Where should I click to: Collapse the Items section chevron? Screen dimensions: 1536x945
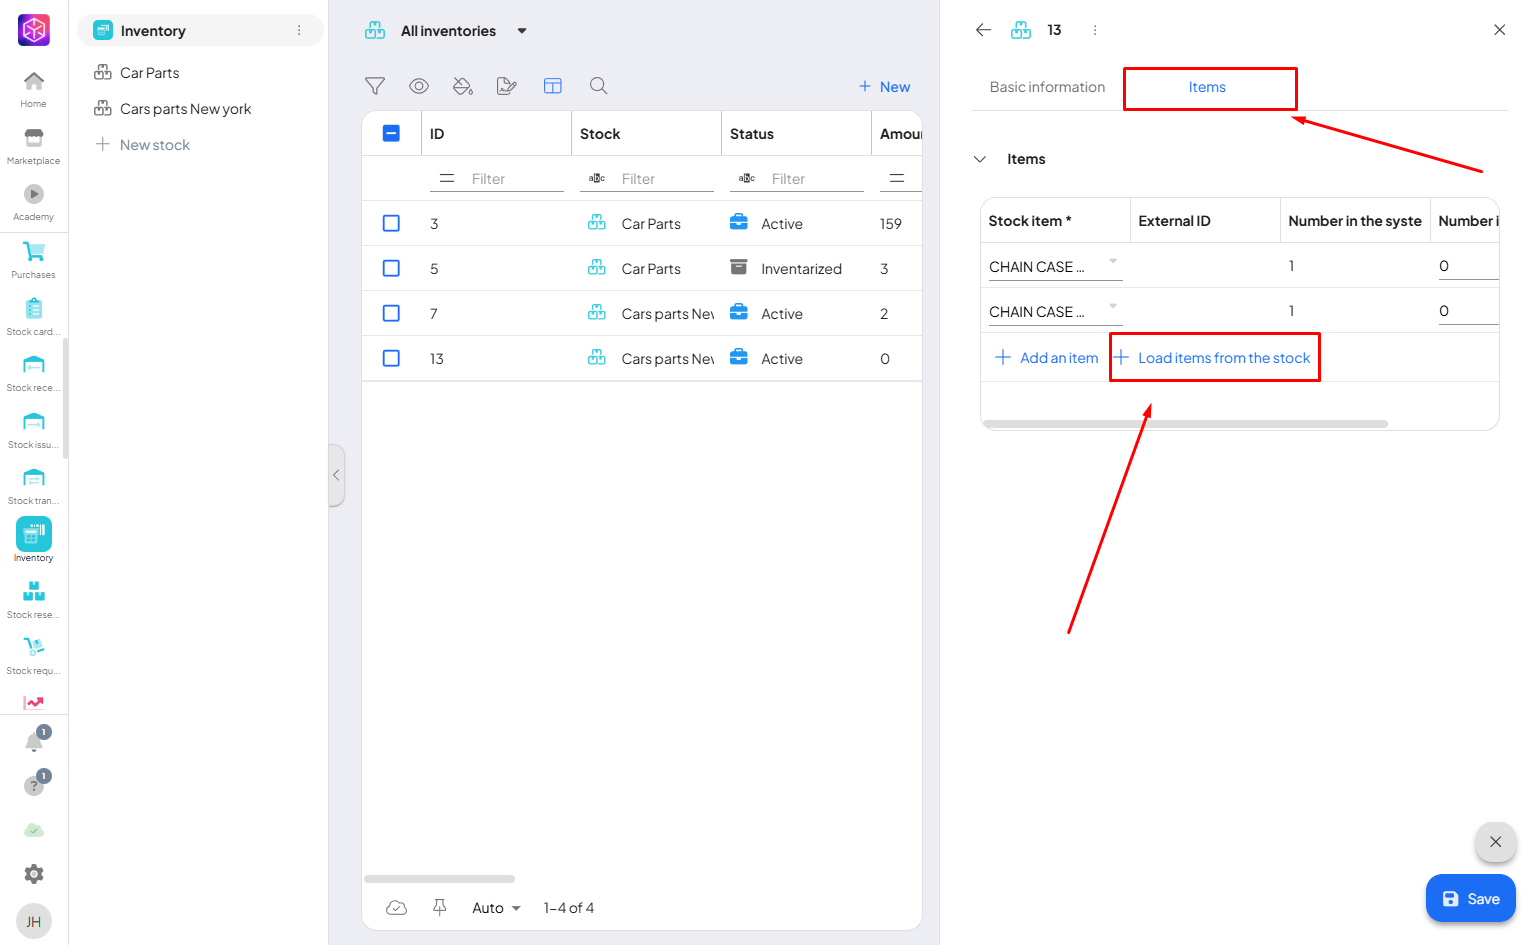click(x=980, y=159)
